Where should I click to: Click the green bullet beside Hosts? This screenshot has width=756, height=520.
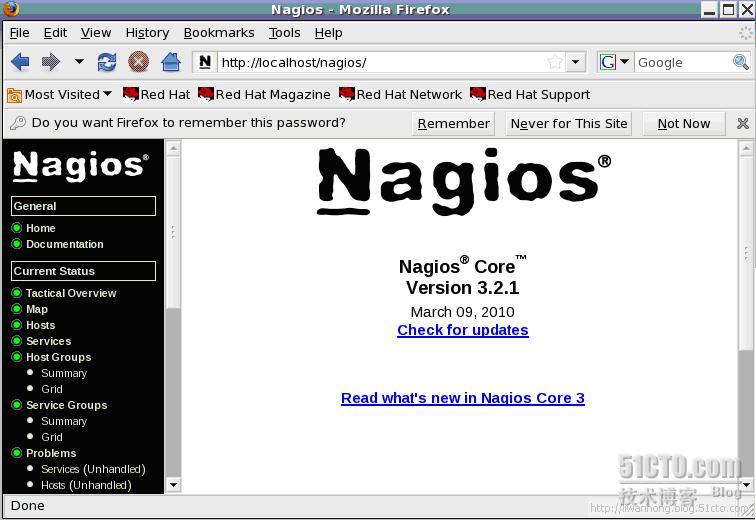coord(17,325)
